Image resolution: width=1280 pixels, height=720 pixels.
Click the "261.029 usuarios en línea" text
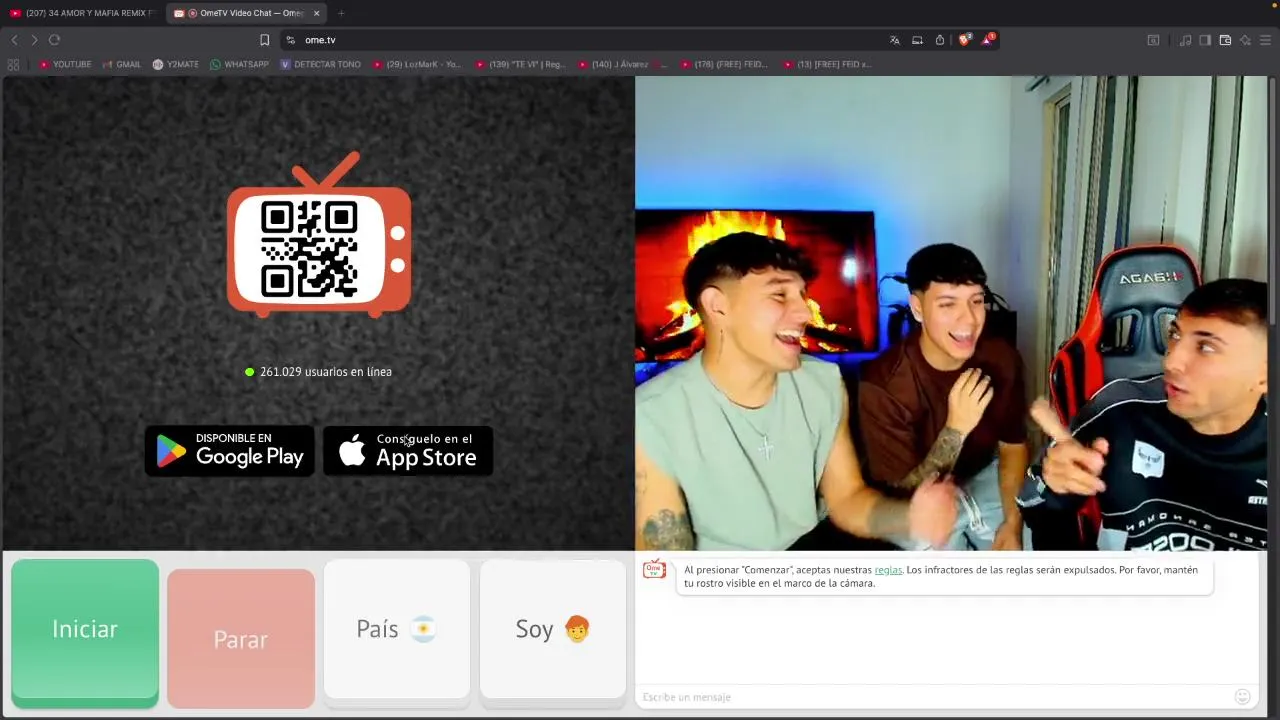(x=326, y=372)
